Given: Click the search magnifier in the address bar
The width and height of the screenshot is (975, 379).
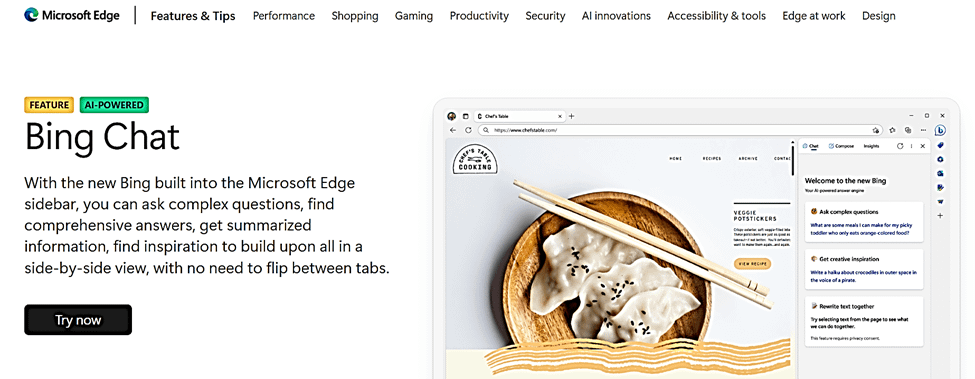Looking at the screenshot, I should 486,130.
